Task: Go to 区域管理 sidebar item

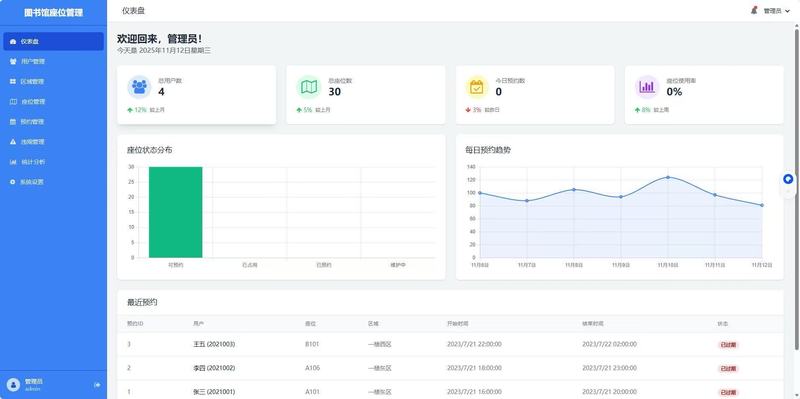Action: coord(53,82)
